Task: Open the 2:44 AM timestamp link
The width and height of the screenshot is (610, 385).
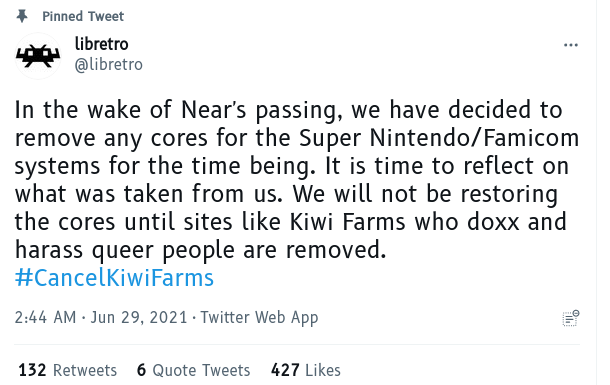Action: 45,317
